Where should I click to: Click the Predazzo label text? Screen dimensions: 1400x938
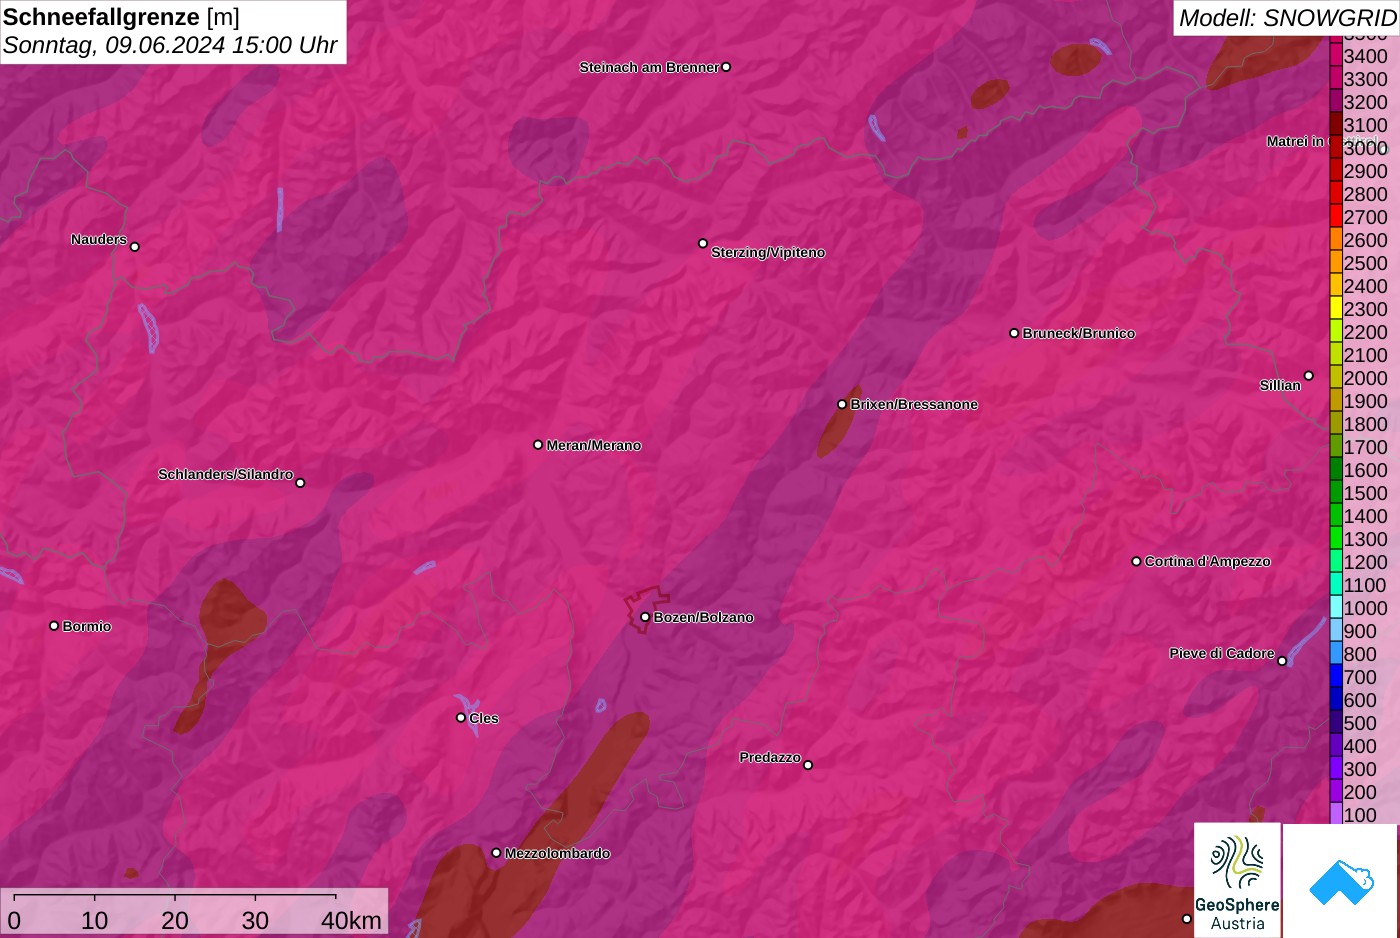(770, 757)
